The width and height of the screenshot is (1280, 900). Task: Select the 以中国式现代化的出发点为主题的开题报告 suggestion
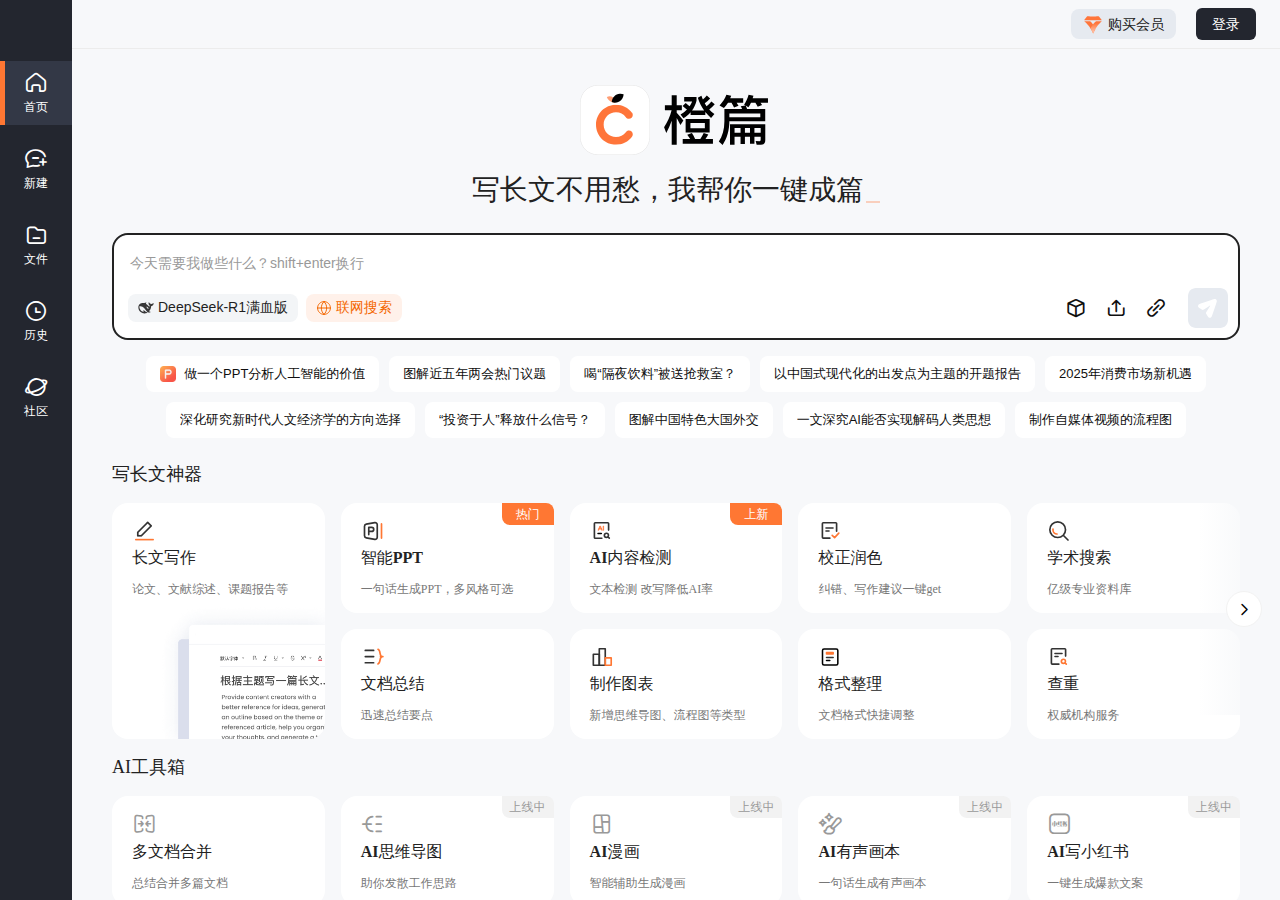coord(897,374)
